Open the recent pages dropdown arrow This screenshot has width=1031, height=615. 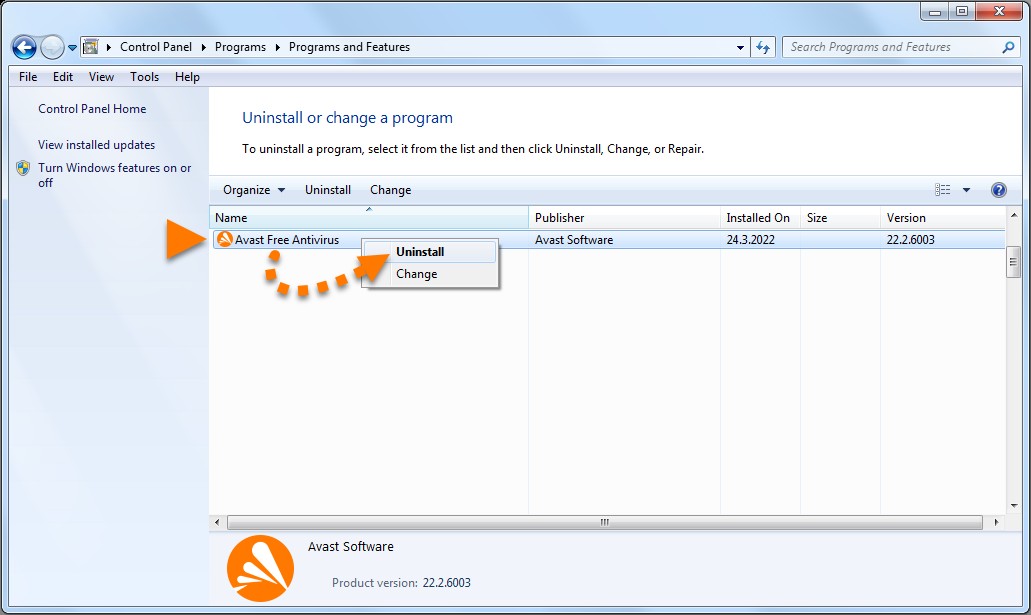[72, 48]
